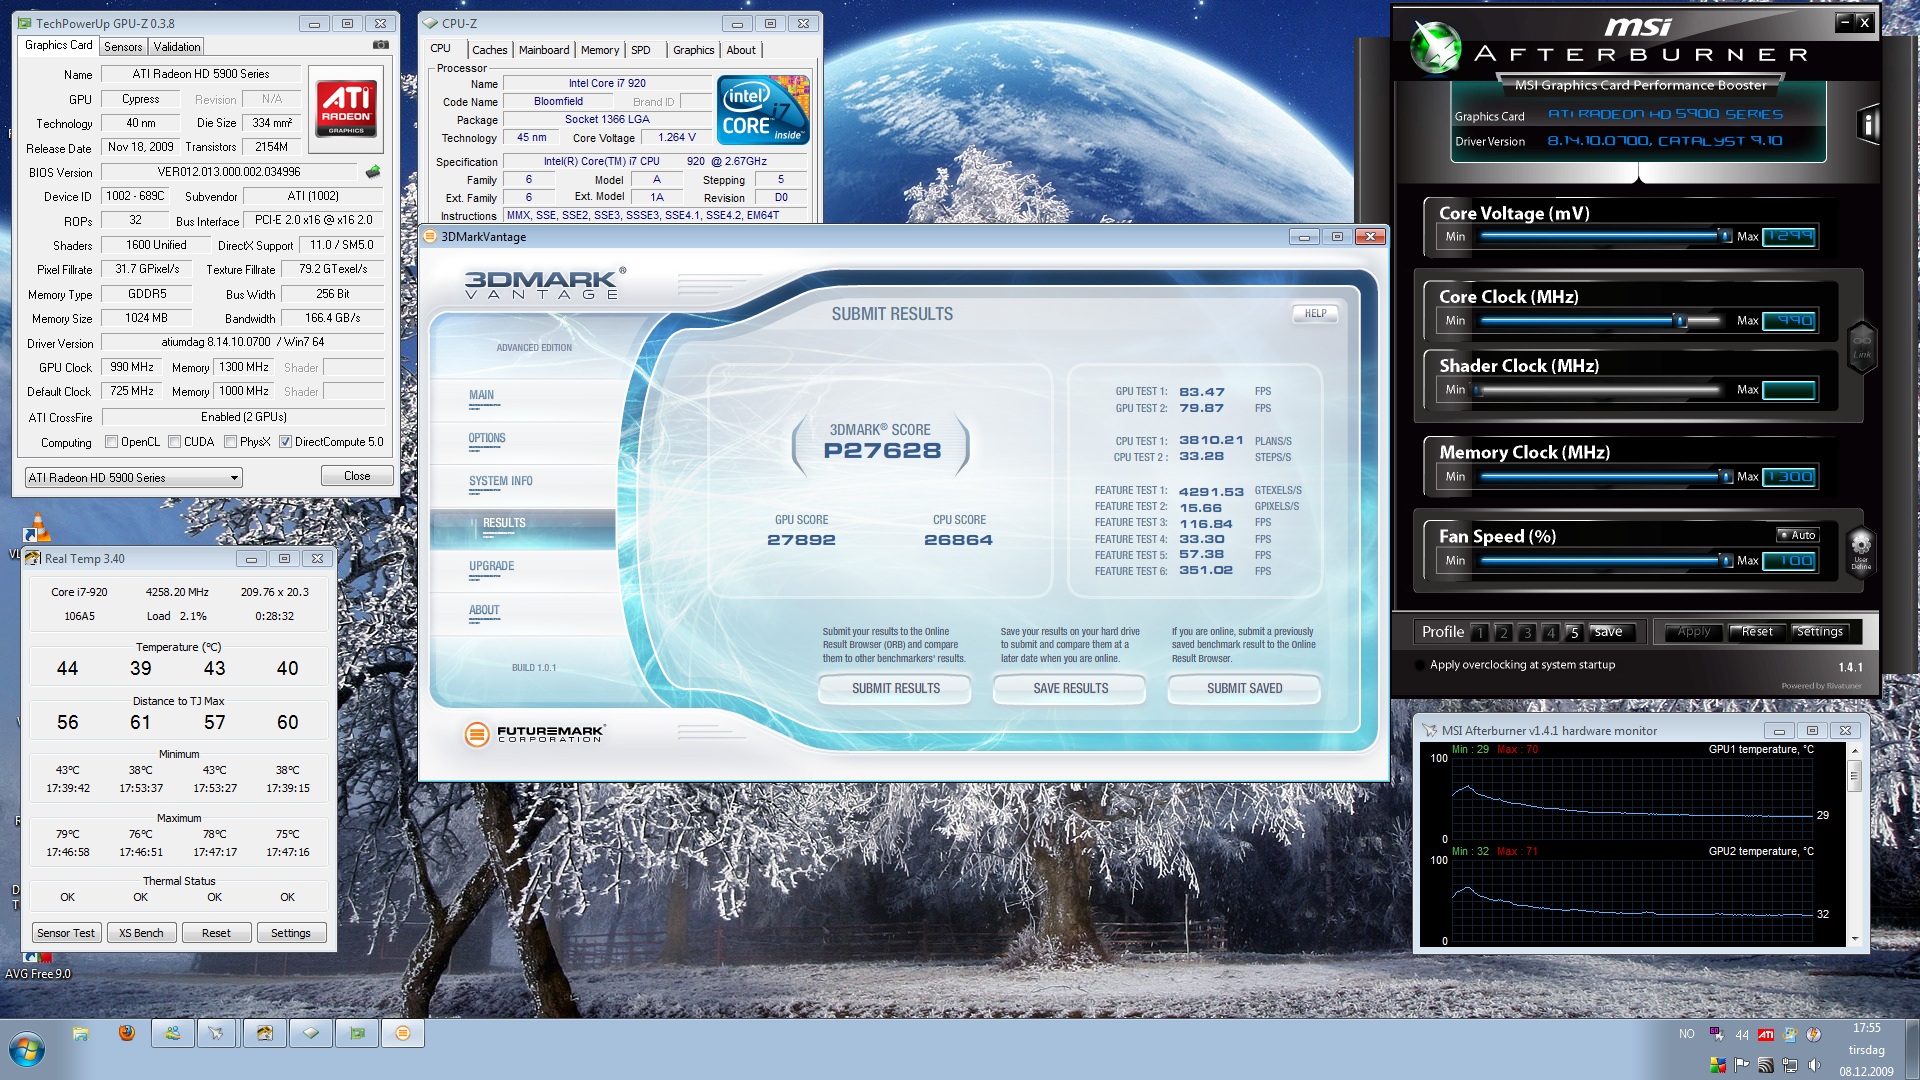The image size is (1920, 1080).
Task: Open SPD tab in CPU-Z
Action: 641,50
